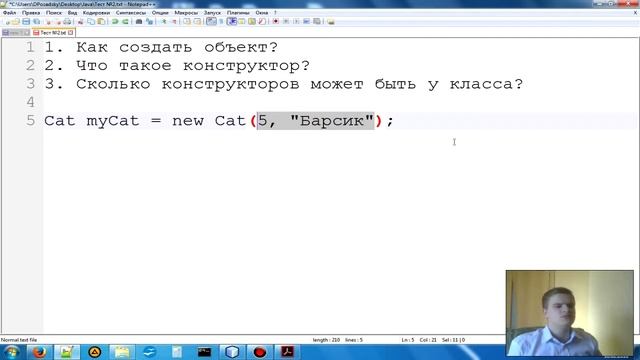Click 'Ln : 5' status bar entry
640x360 pixels.
pos(408,340)
